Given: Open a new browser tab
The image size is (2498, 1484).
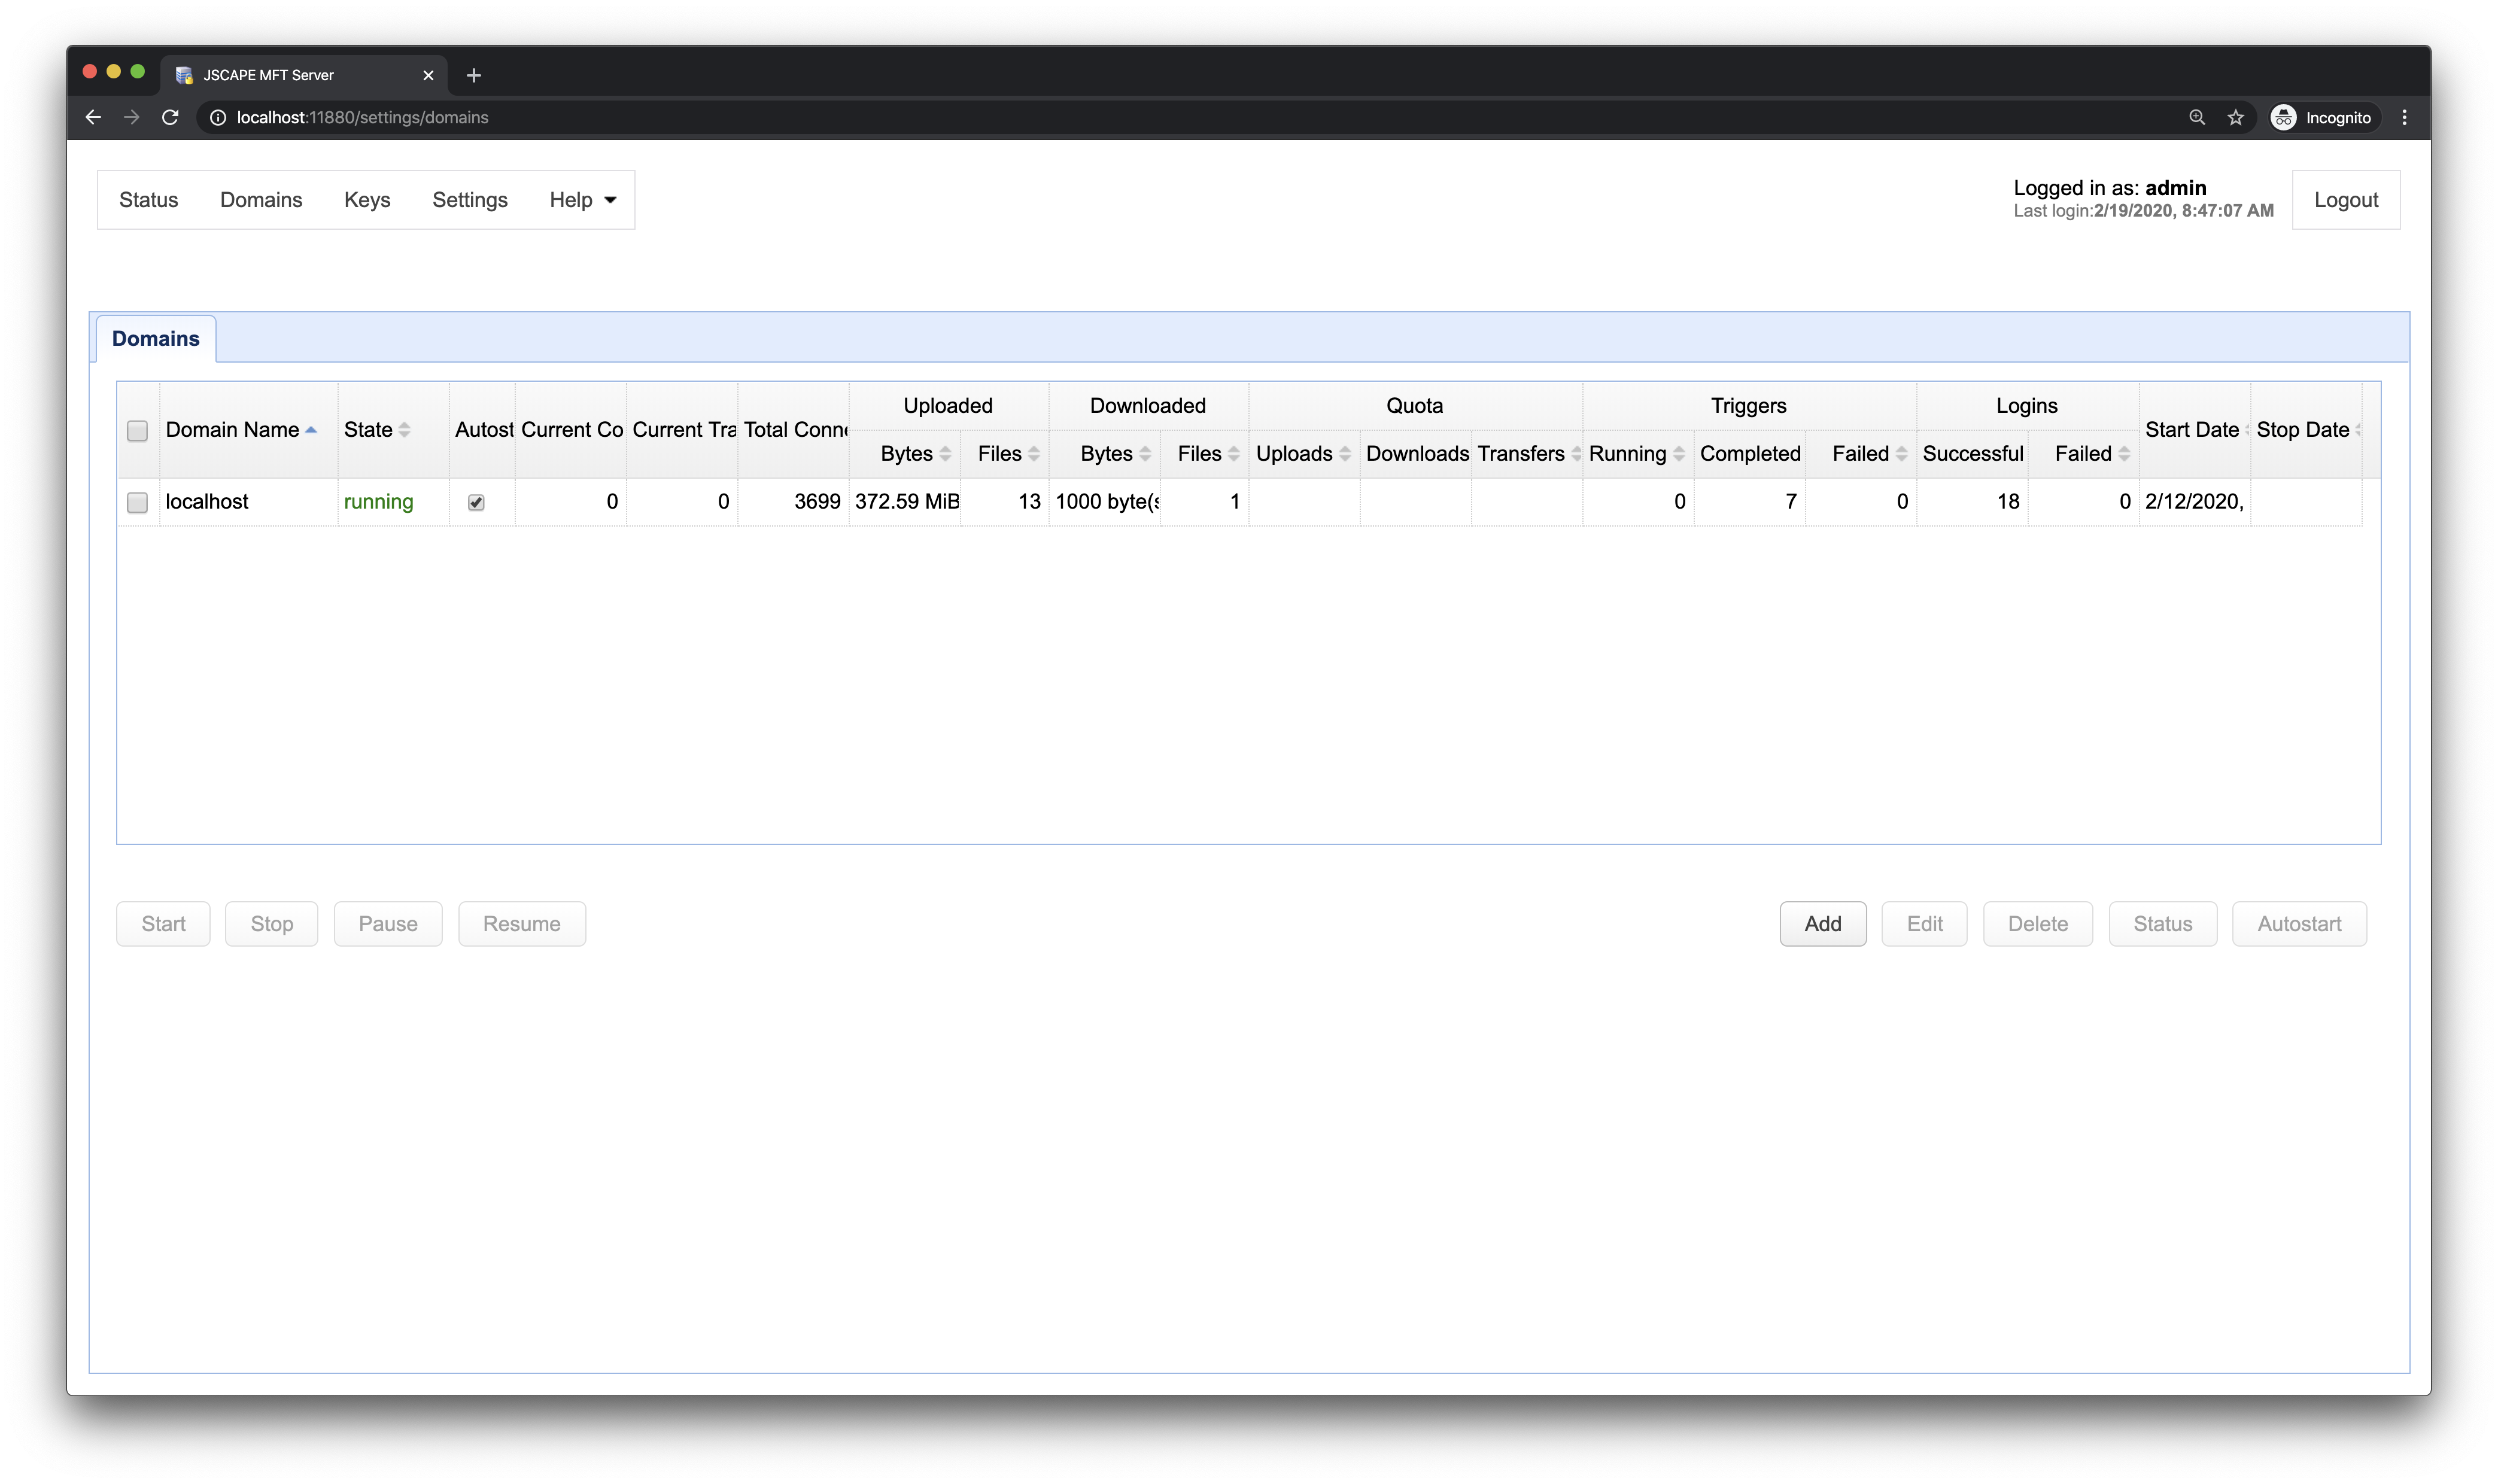Looking at the screenshot, I should click(x=474, y=75).
